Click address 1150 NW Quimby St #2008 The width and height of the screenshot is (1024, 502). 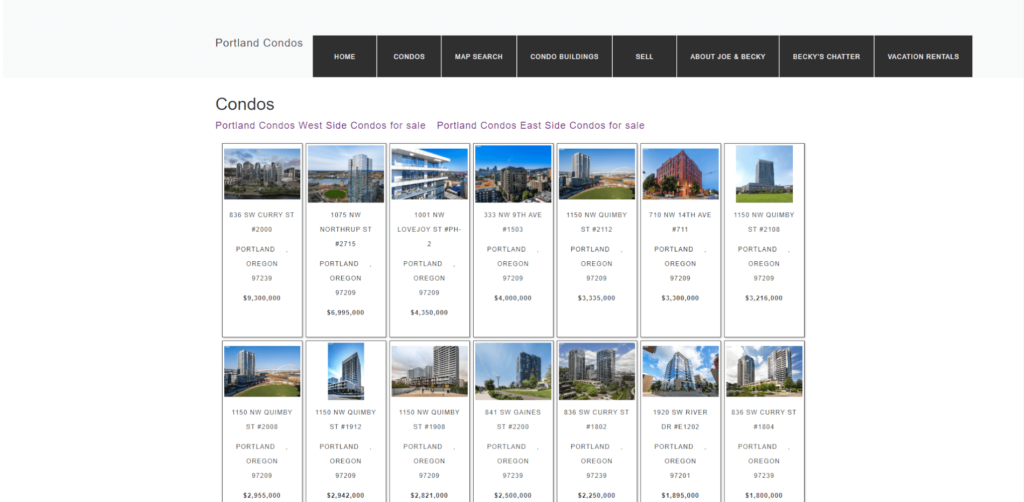(x=262, y=419)
